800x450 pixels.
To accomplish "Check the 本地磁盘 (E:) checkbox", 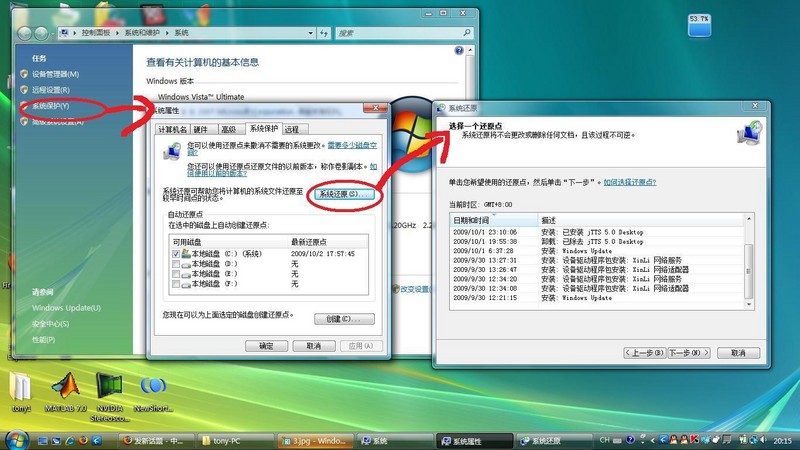I will tap(176, 274).
